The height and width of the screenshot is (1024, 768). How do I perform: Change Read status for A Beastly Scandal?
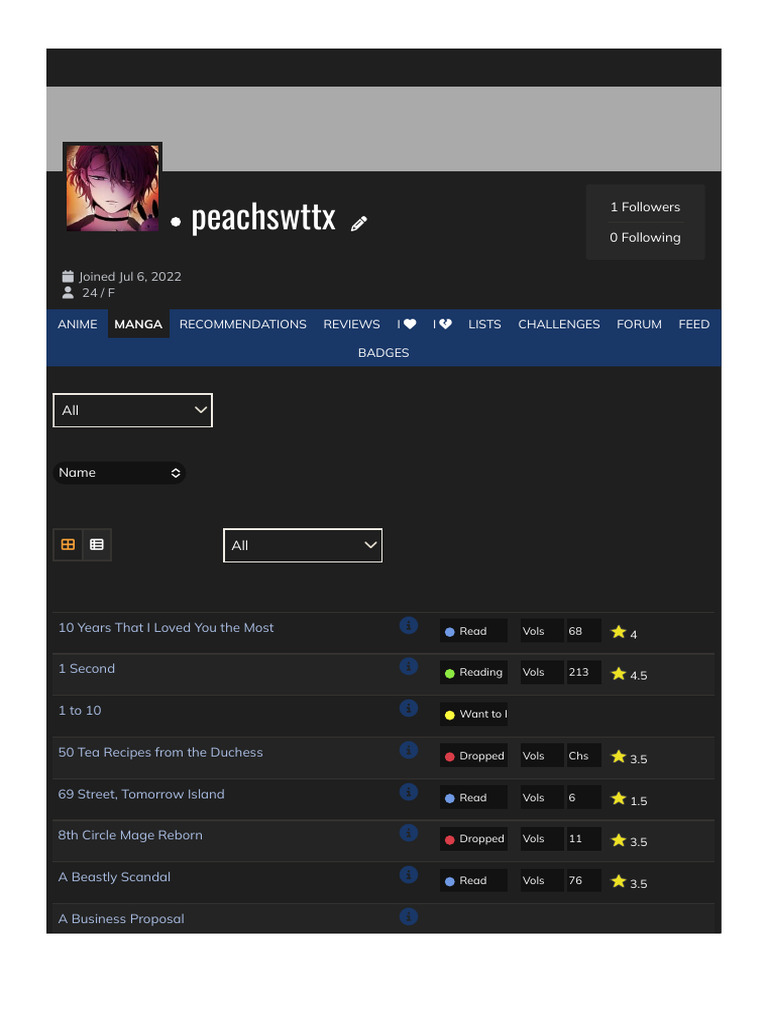coord(473,880)
